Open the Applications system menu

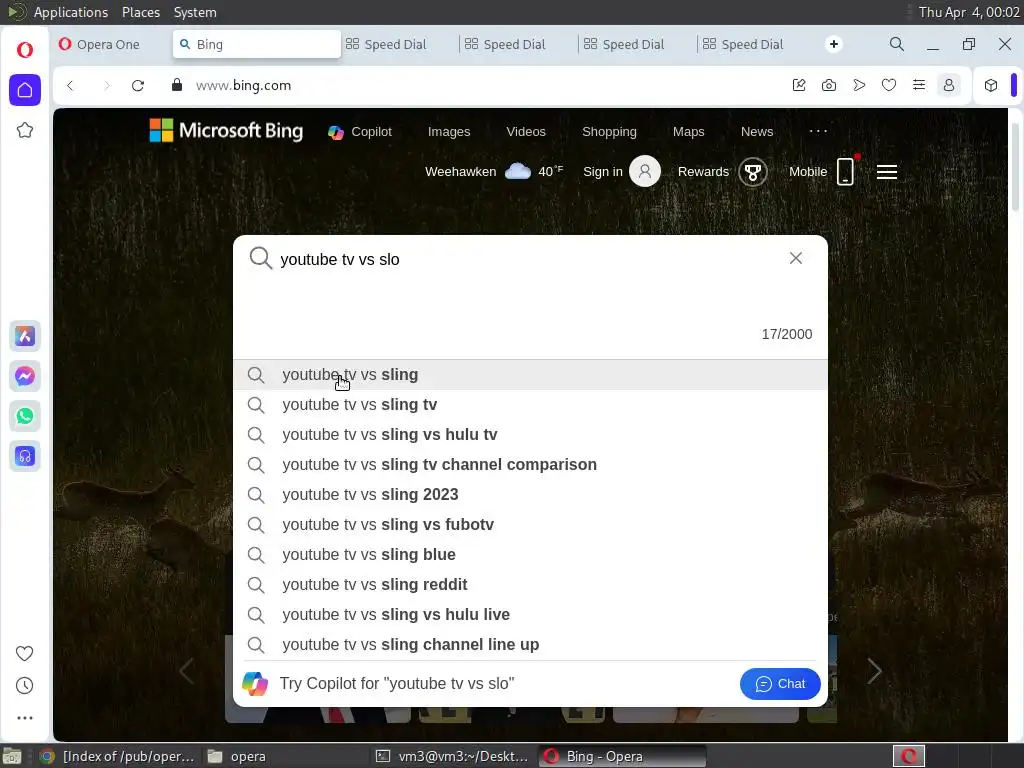pos(71,12)
